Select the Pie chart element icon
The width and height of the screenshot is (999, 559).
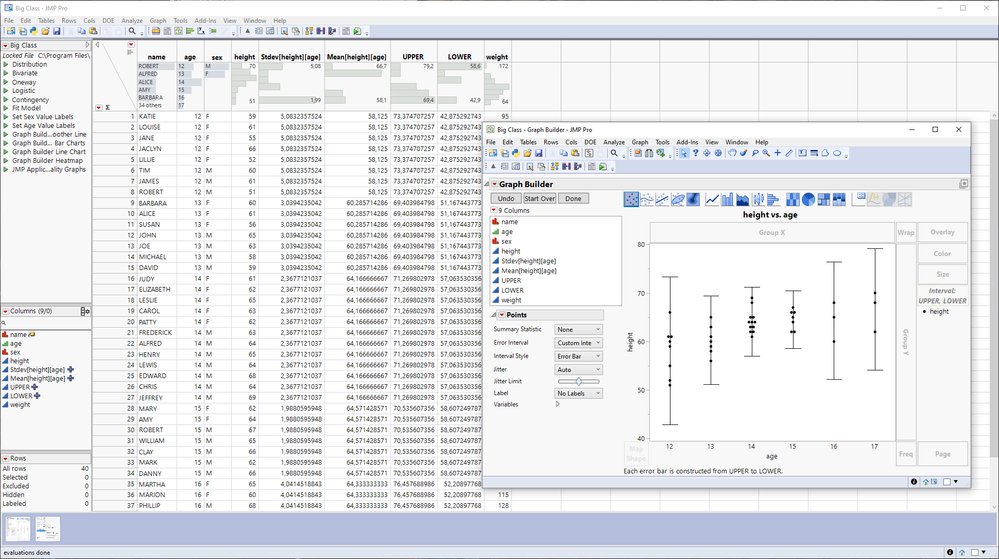pyautogui.click(x=809, y=200)
